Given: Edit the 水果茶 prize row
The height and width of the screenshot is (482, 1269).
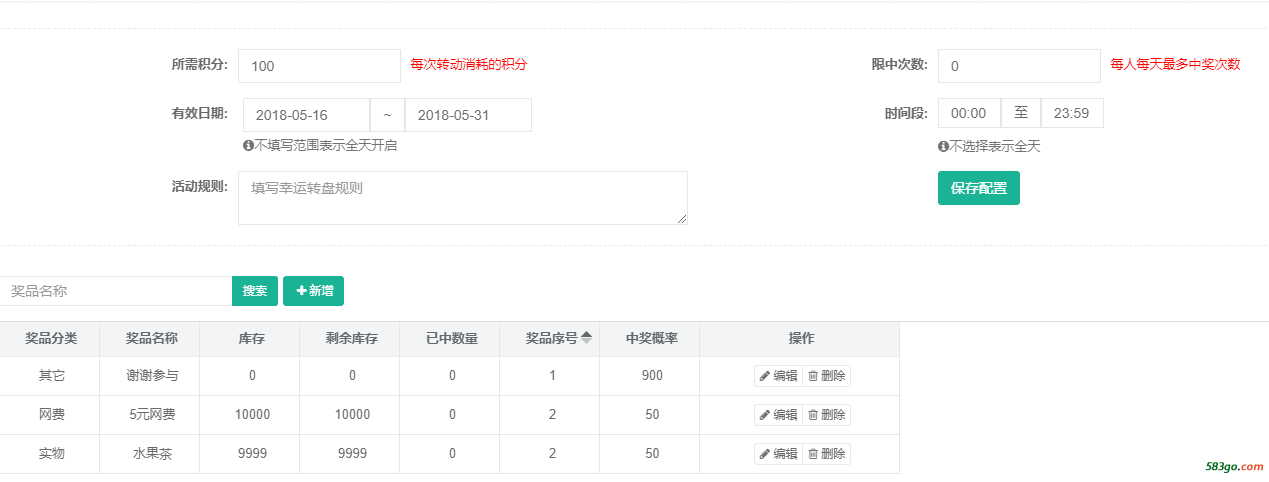Looking at the screenshot, I should tap(778, 454).
